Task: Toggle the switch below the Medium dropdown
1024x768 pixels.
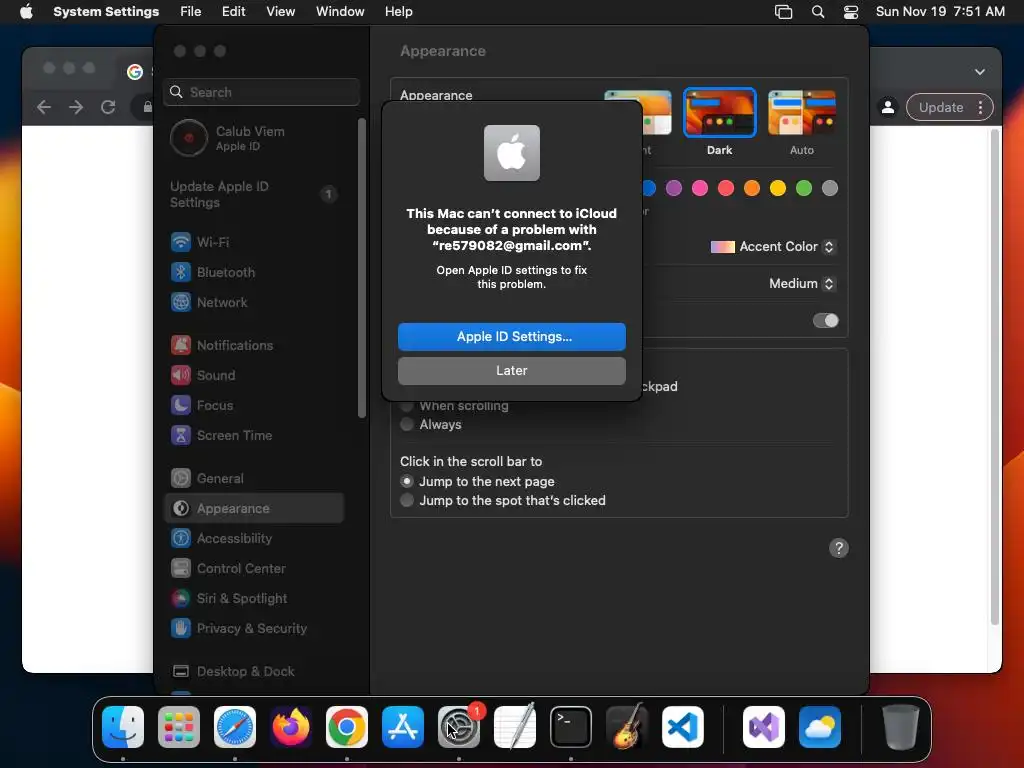Action: (x=825, y=321)
